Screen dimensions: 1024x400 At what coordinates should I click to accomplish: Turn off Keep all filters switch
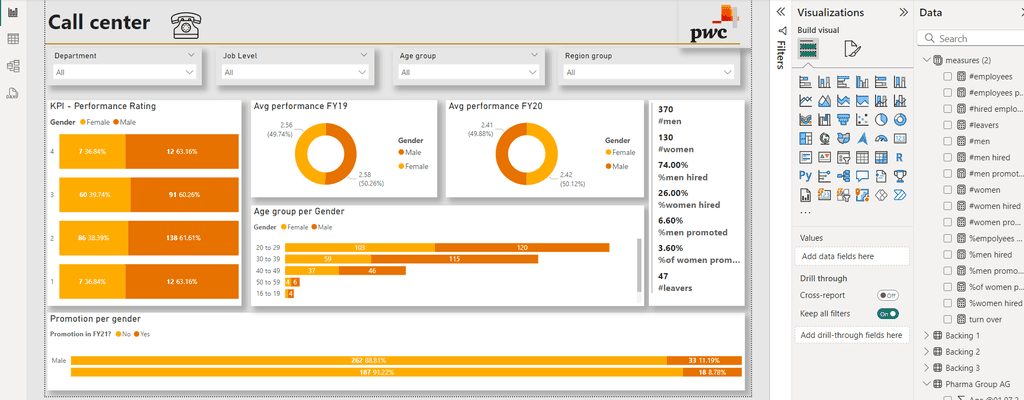click(x=888, y=314)
